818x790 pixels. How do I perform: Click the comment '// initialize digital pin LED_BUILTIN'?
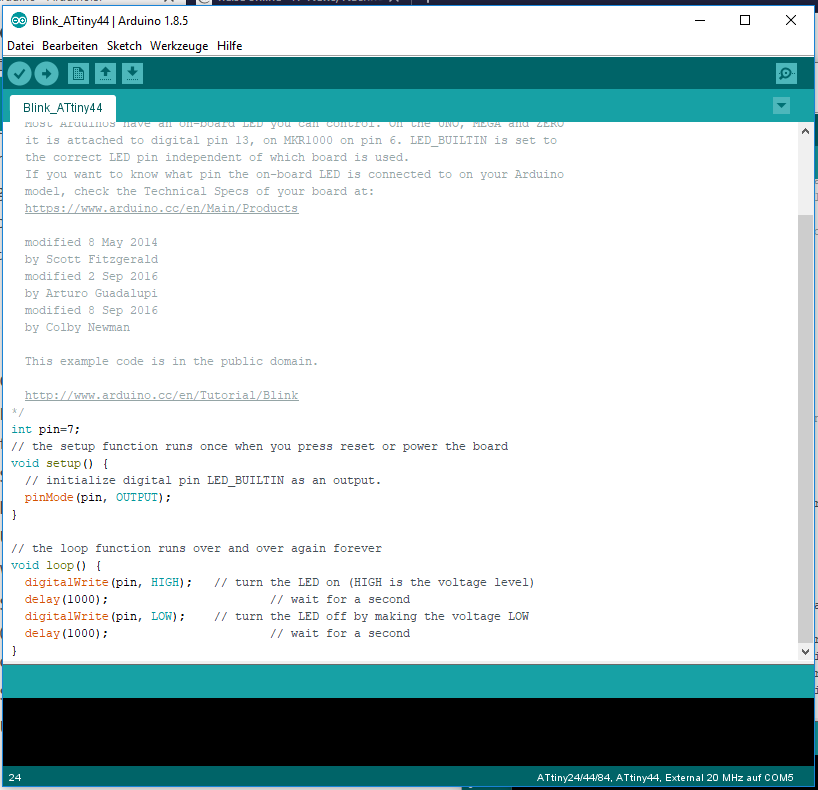(203, 480)
